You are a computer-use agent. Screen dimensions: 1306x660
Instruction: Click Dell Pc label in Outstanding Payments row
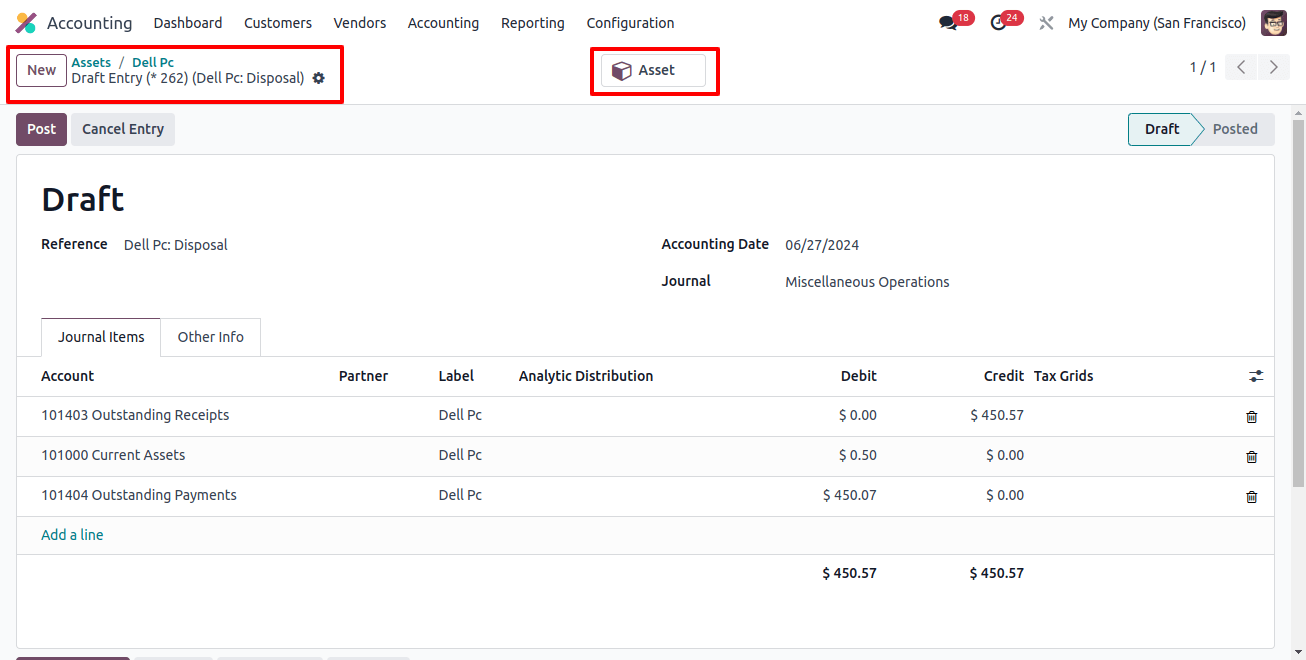tap(460, 495)
